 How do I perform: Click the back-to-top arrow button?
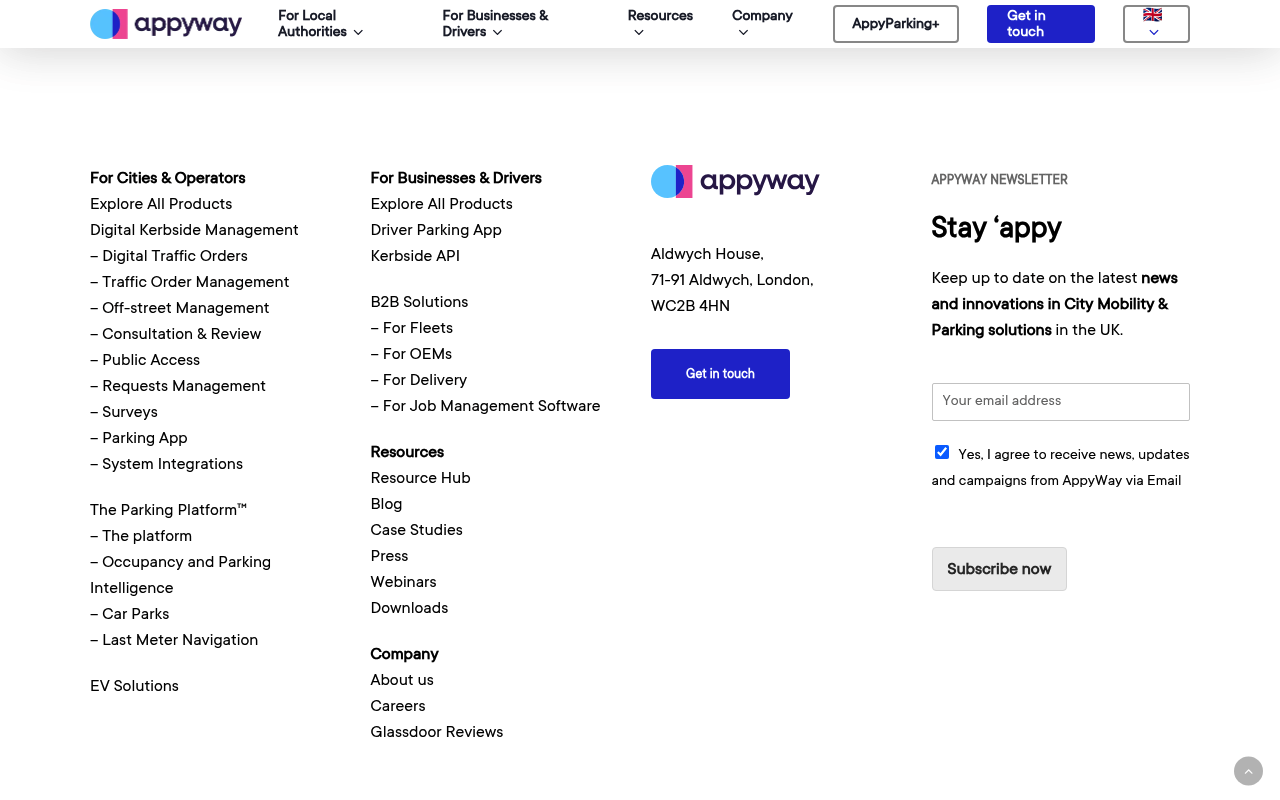pyautogui.click(x=1248, y=772)
